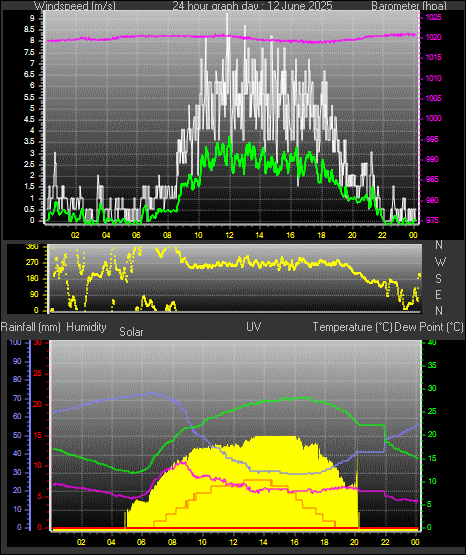Screen dimensions: 466x555
Task: Click the Solar legend label
Action: pos(131,332)
